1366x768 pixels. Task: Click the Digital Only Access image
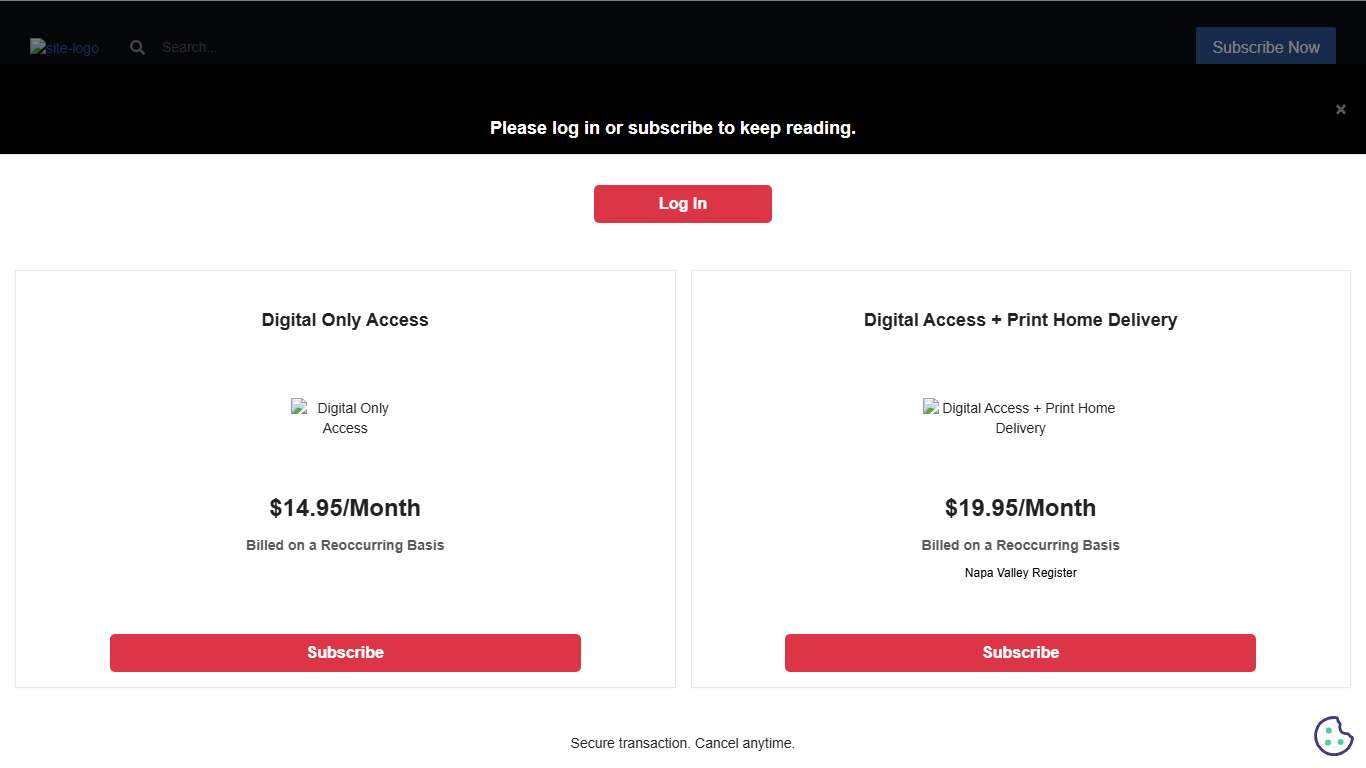pos(345,418)
